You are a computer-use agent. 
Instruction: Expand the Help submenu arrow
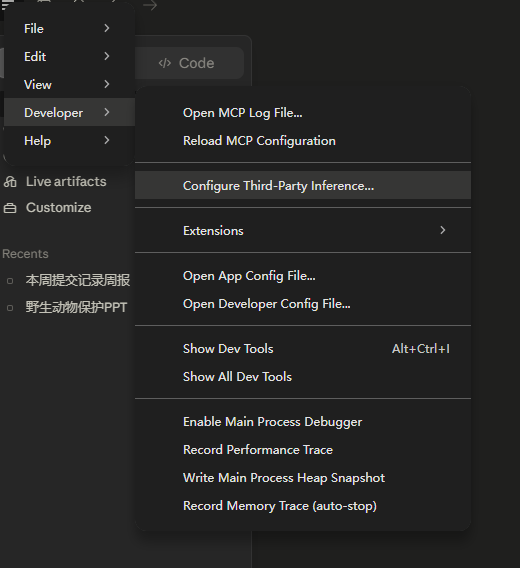point(107,140)
